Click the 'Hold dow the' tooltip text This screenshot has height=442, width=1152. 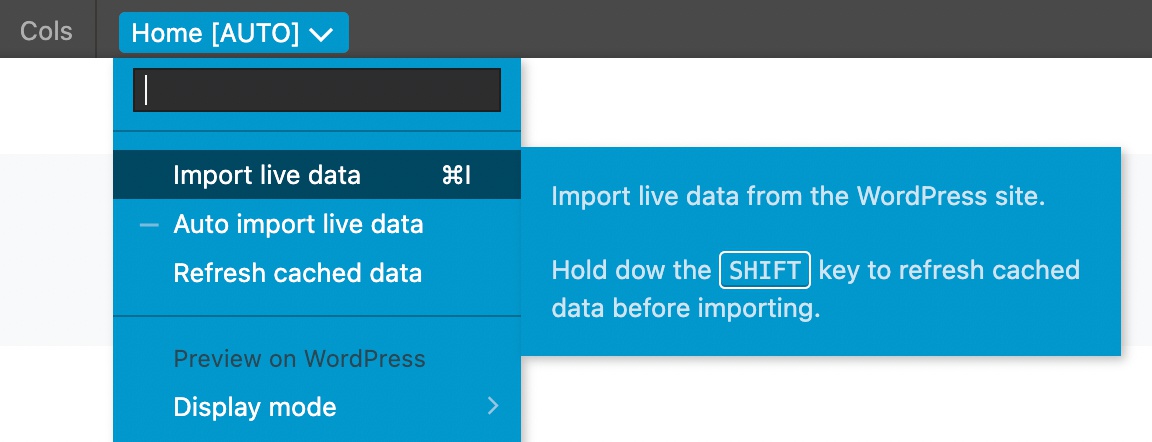point(631,270)
